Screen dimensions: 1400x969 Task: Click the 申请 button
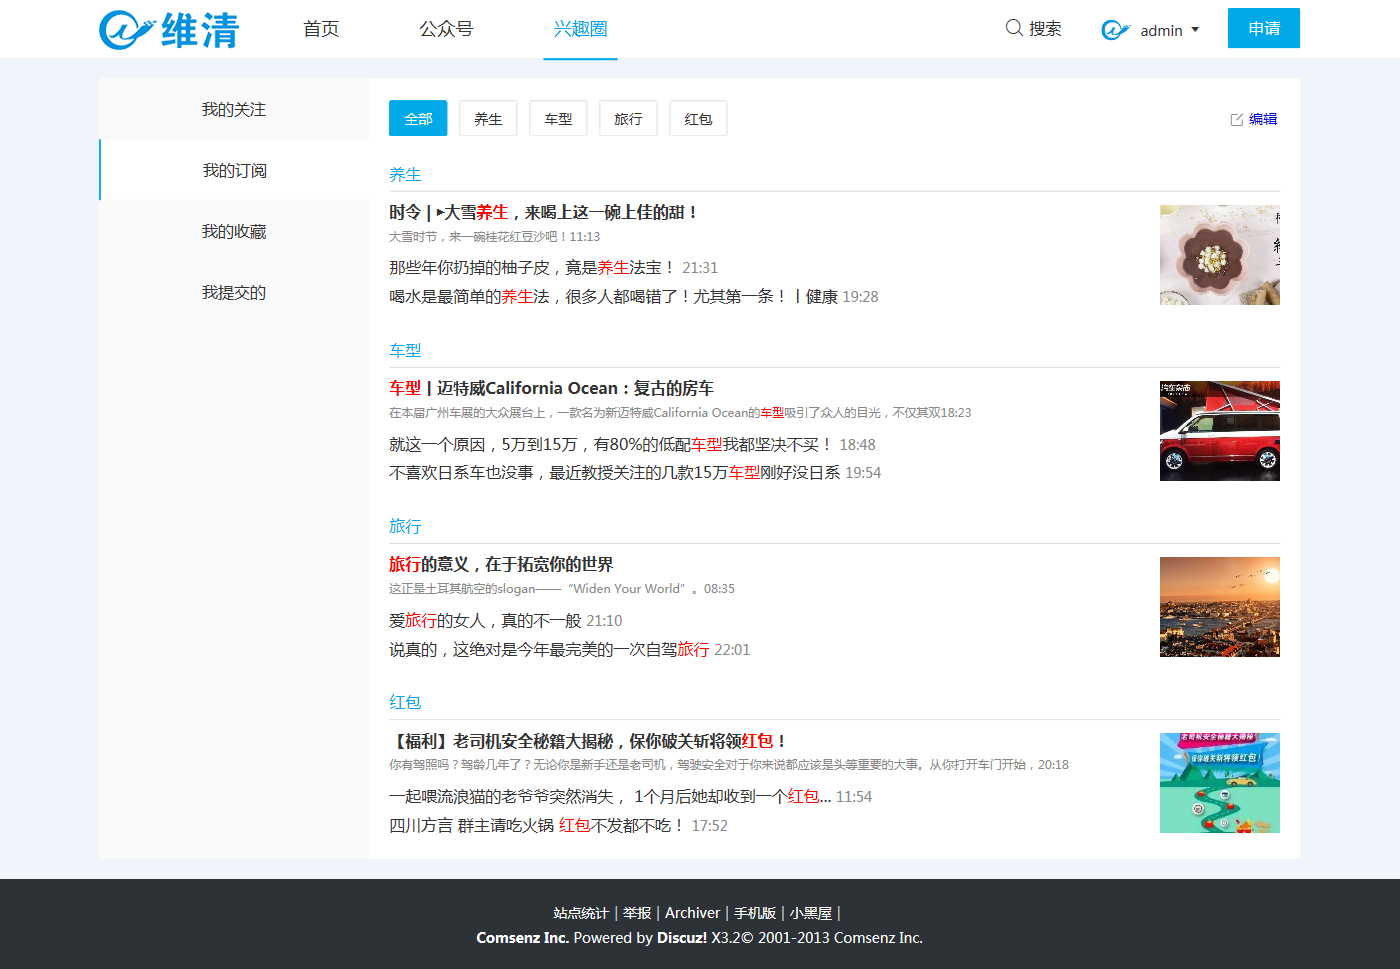(1264, 28)
